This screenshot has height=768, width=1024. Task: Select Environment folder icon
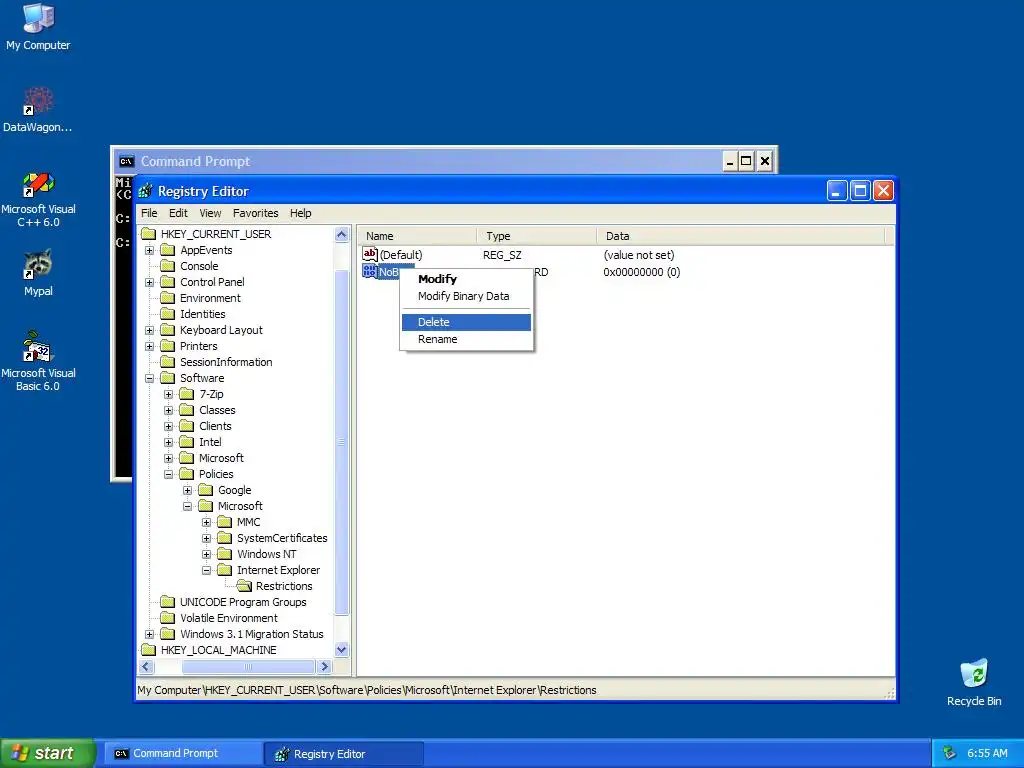[168, 298]
